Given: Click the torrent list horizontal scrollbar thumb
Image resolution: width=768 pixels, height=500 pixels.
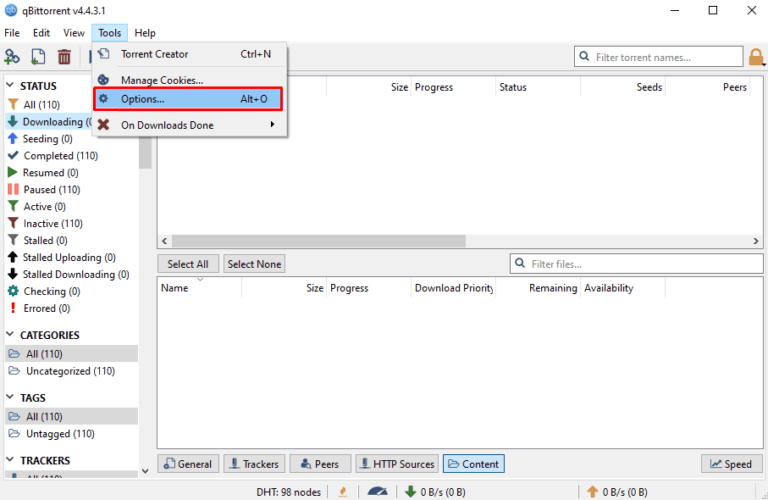Looking at the screenshot, I should click(x=318, y=241).
